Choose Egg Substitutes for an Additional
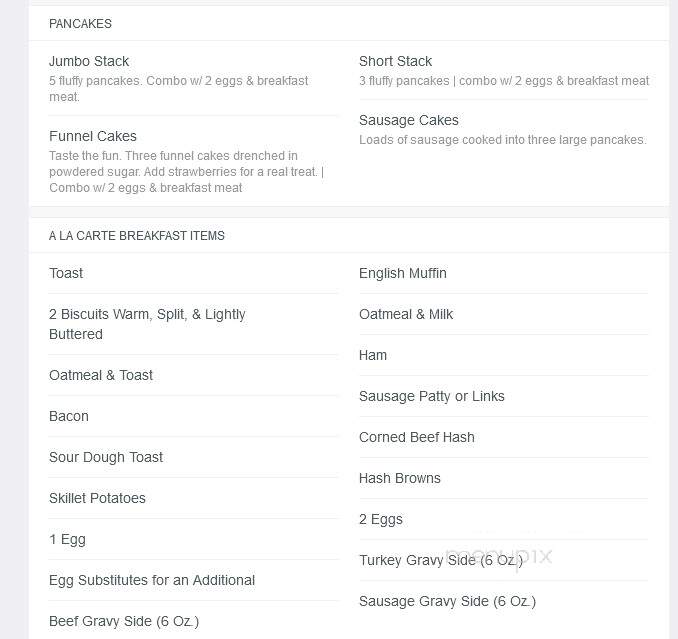The height and width of the screenshot is (639, 678). tap(152, 580)
